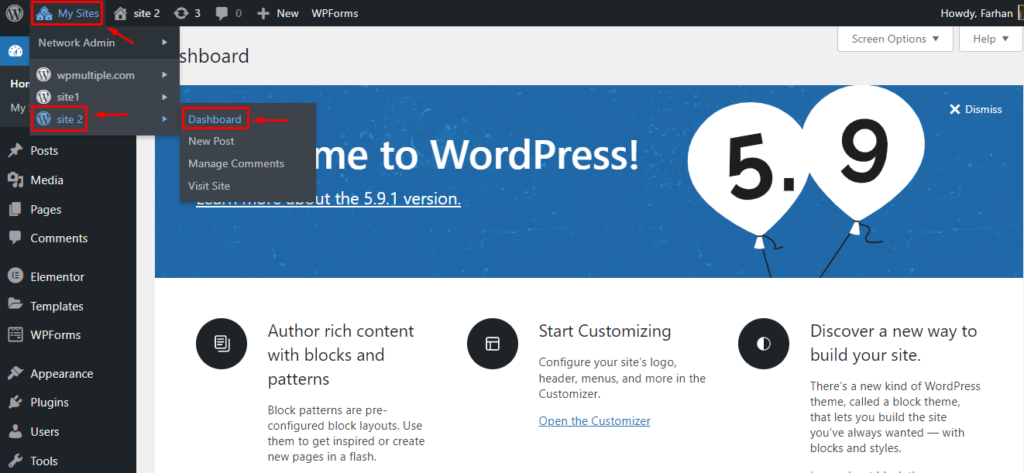
Task: Open the My Sites menu
Action: pyautogui.click(x=68, y=13)
